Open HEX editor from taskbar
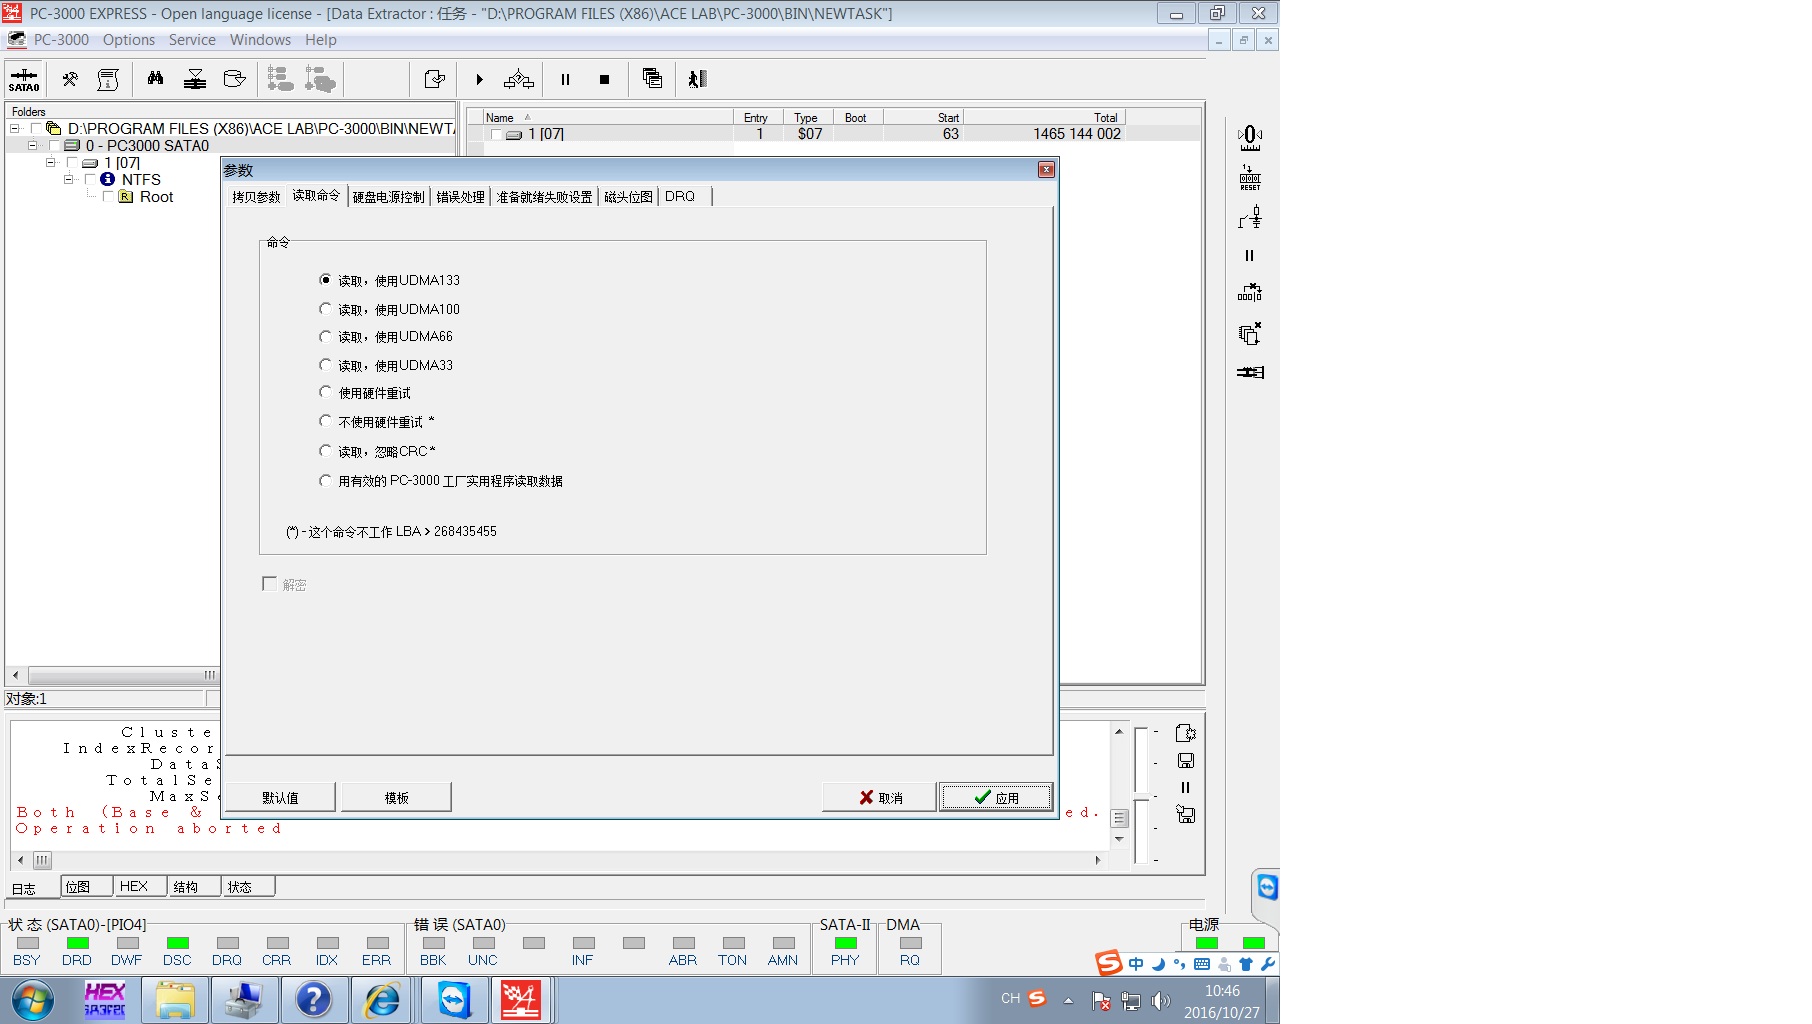The height and width of the screenshot is (1024, 1812). tap(105, 999)
